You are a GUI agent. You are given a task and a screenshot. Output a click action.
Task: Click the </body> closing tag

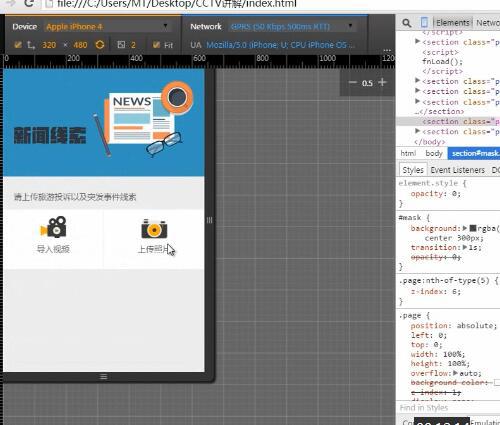tap(429, 142)
